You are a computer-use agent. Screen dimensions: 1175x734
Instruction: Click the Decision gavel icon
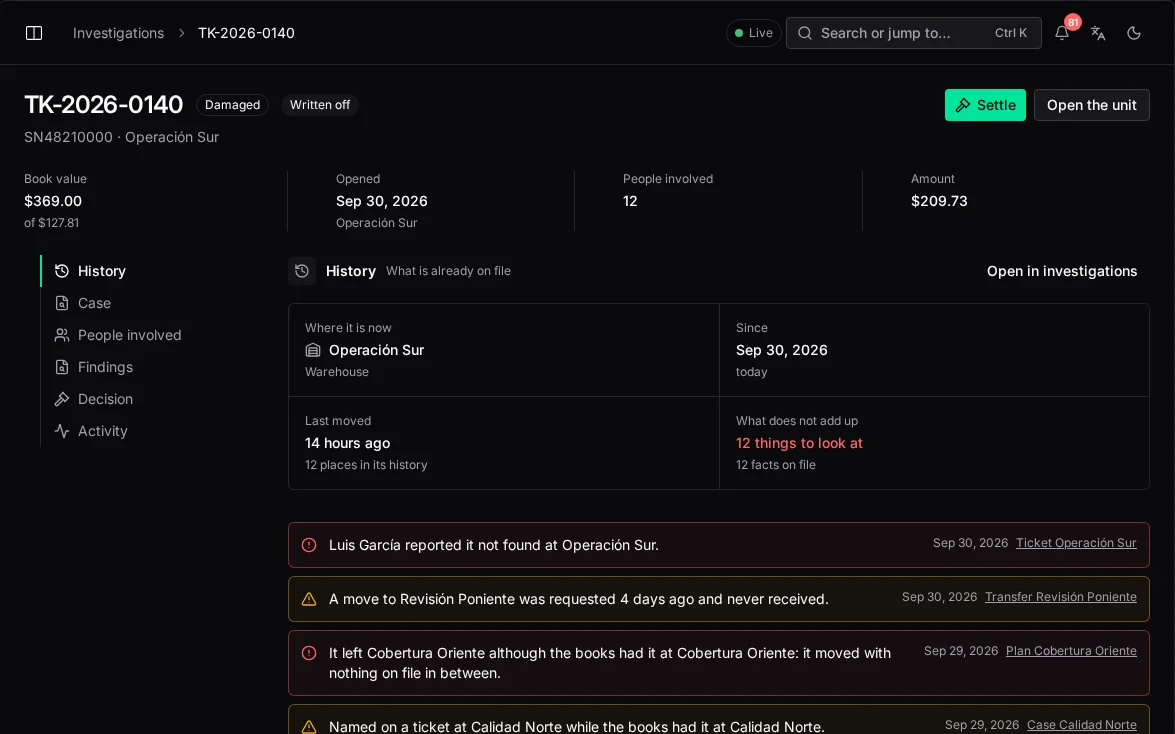[x=62, y=399]
